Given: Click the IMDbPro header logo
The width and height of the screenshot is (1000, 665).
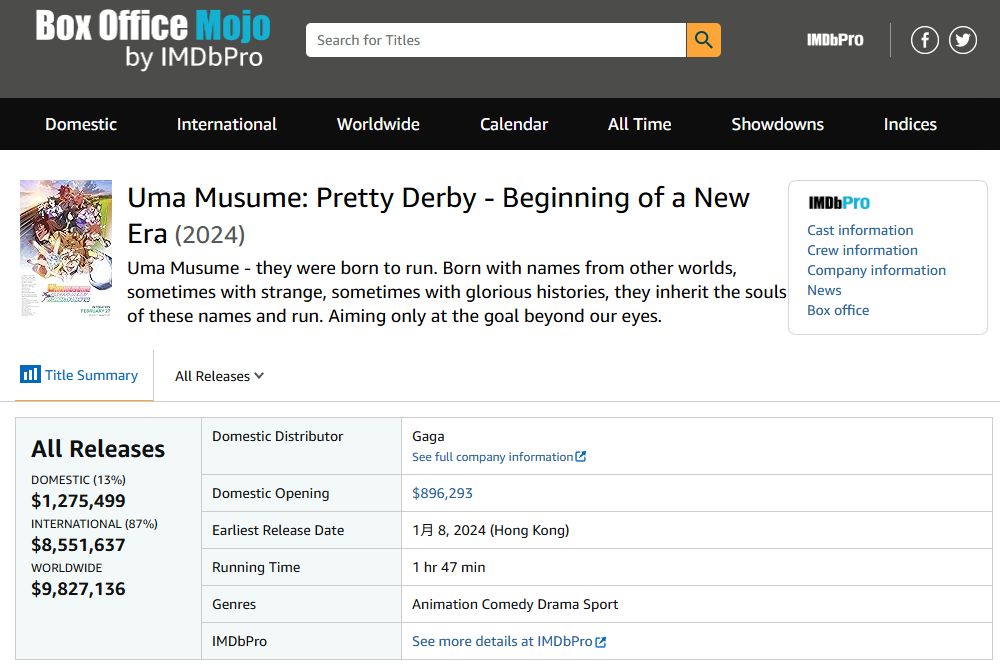Looking at the screenshot, I should tap(835, 40).
